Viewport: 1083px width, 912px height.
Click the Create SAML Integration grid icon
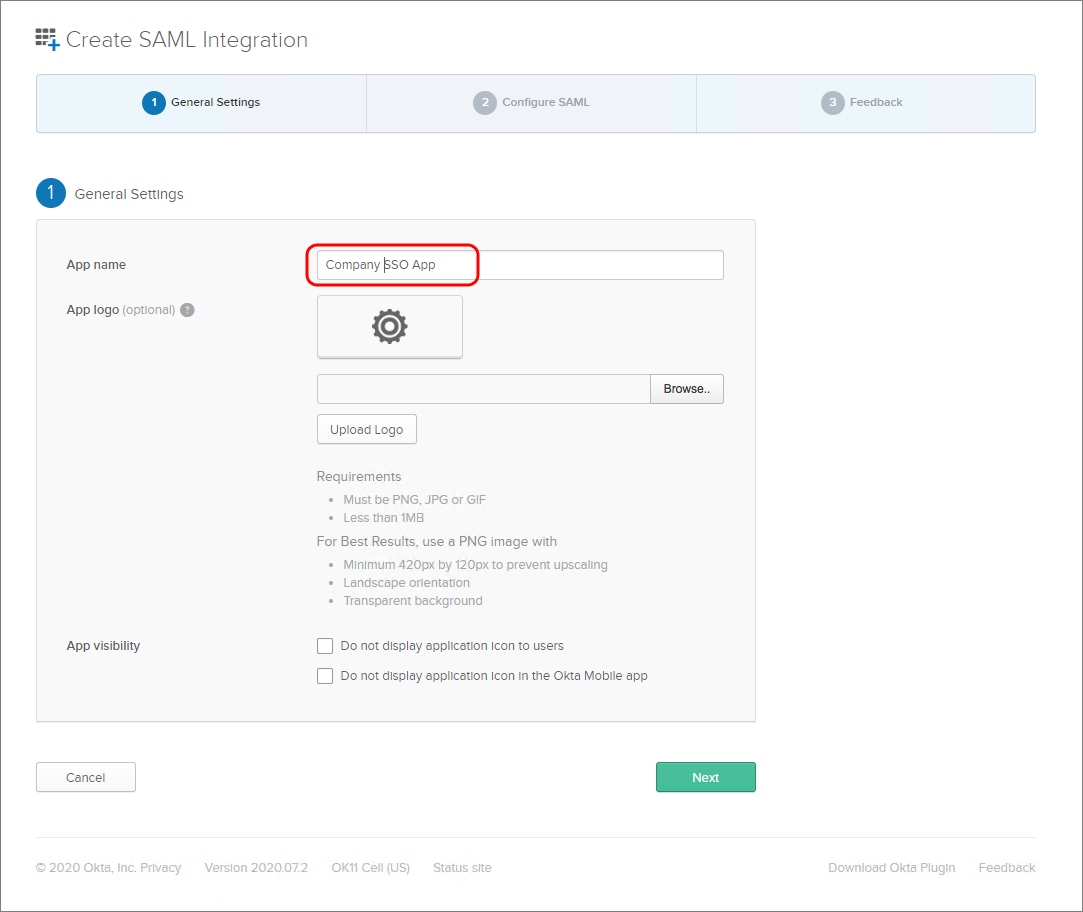tap(47, 40)
